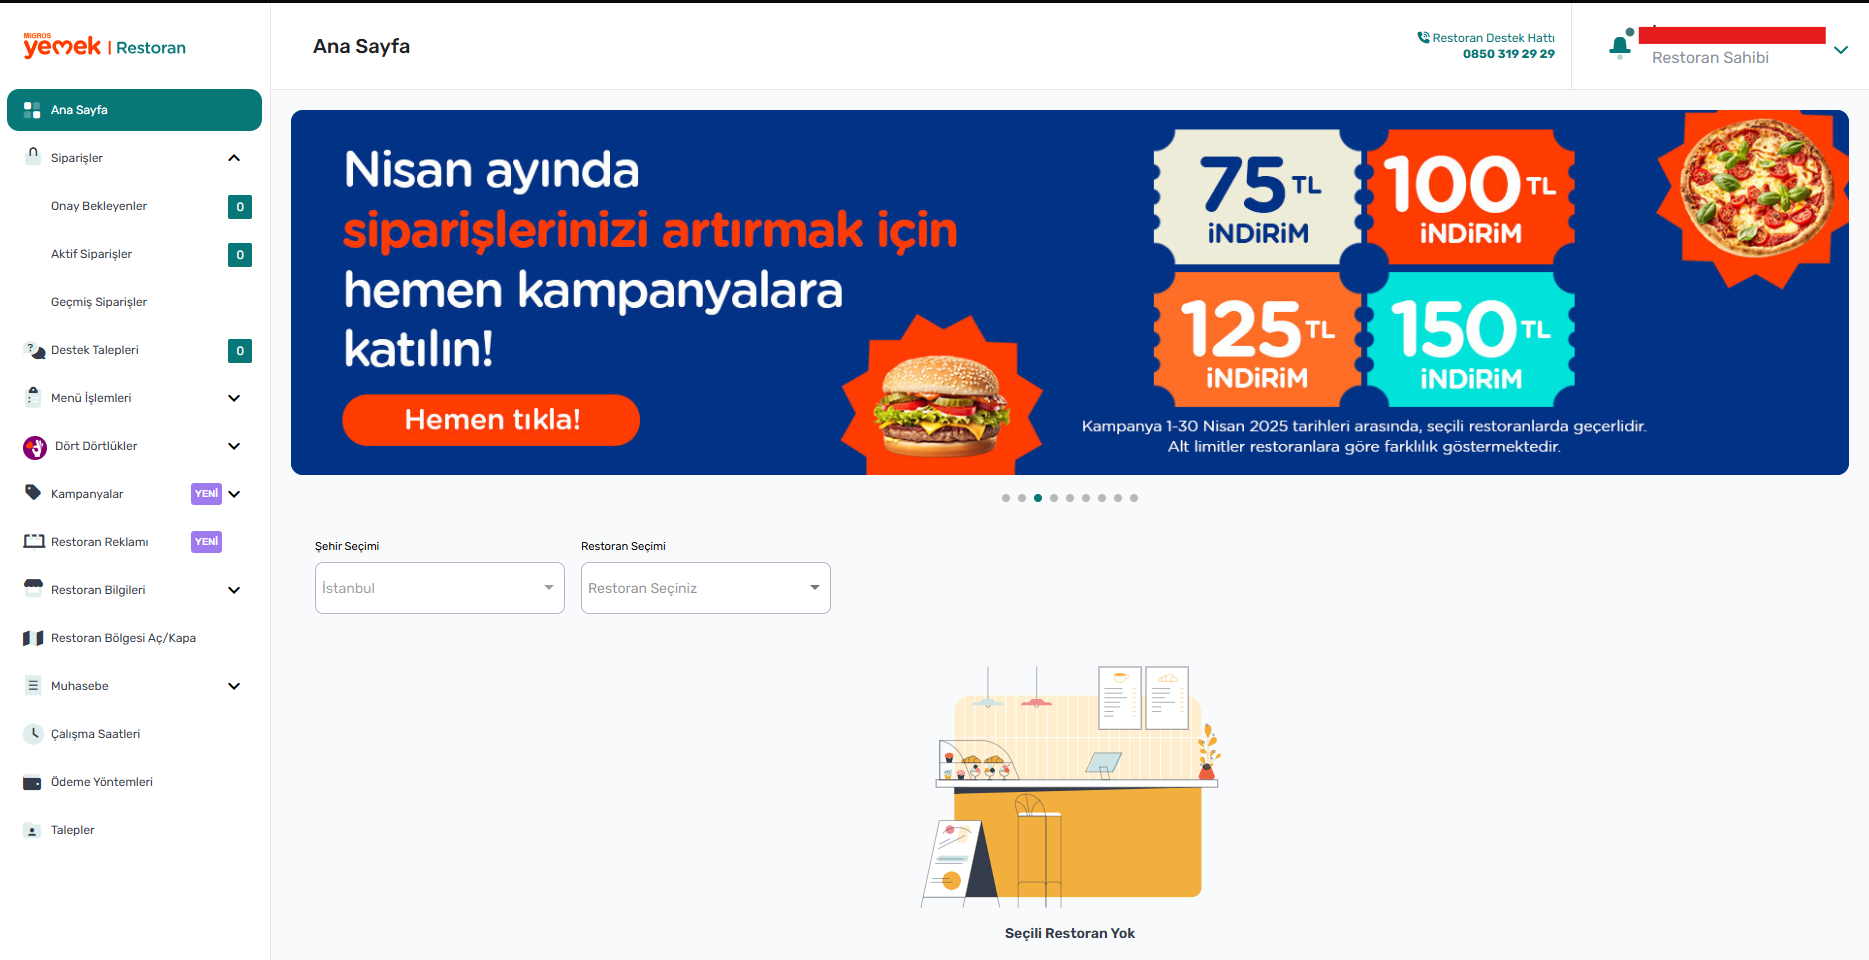
Task: Open the Şehir Seçimi İstanbul dropdown
Action: [x=440, y=588]
